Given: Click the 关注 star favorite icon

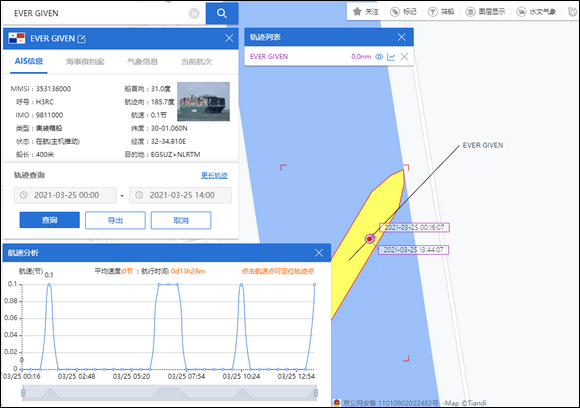Looking at the screenshot, I should click(x=357, y=11).
